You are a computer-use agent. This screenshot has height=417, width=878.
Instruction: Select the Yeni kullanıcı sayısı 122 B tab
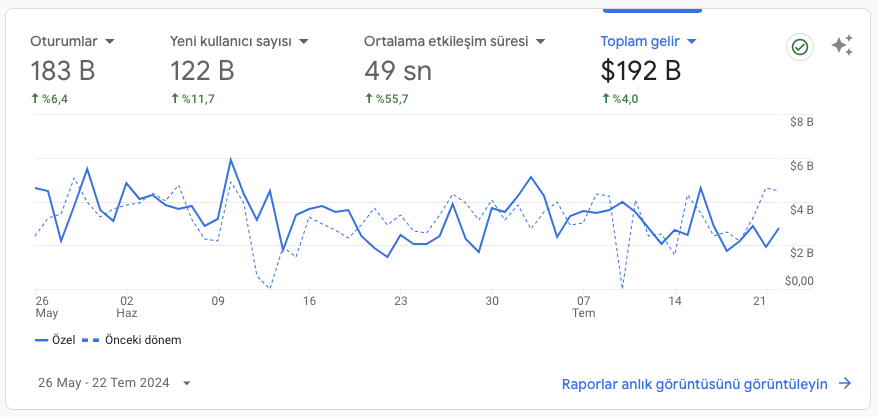point(202,71)
